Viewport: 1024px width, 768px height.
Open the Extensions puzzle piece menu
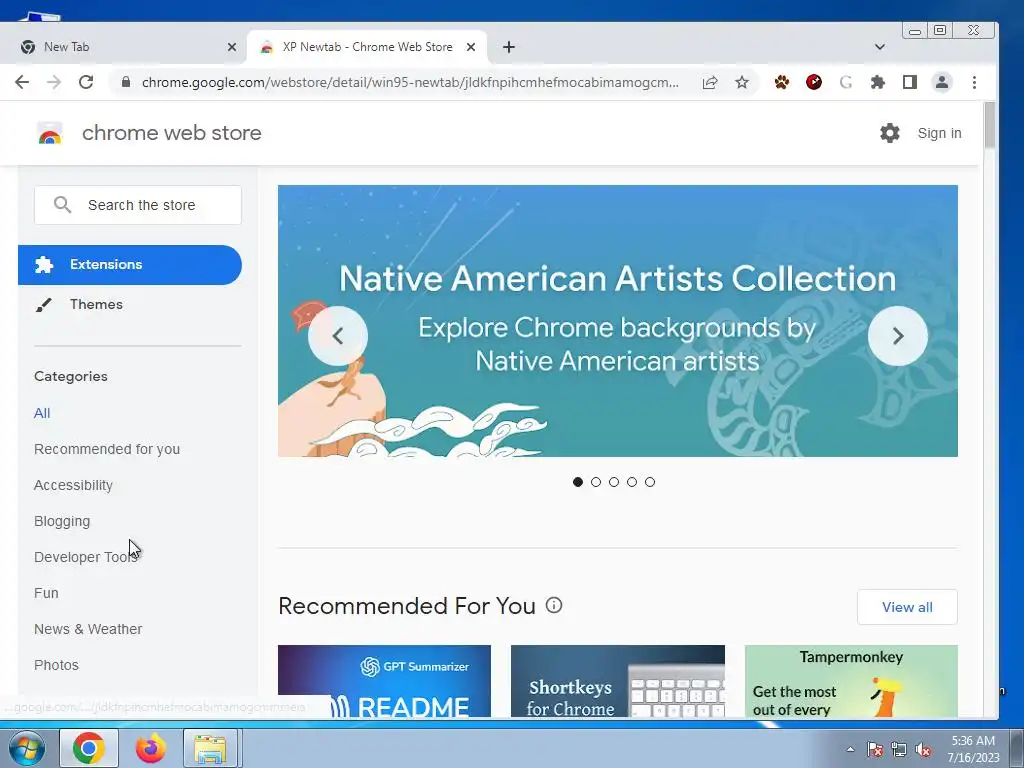point(878,82)
